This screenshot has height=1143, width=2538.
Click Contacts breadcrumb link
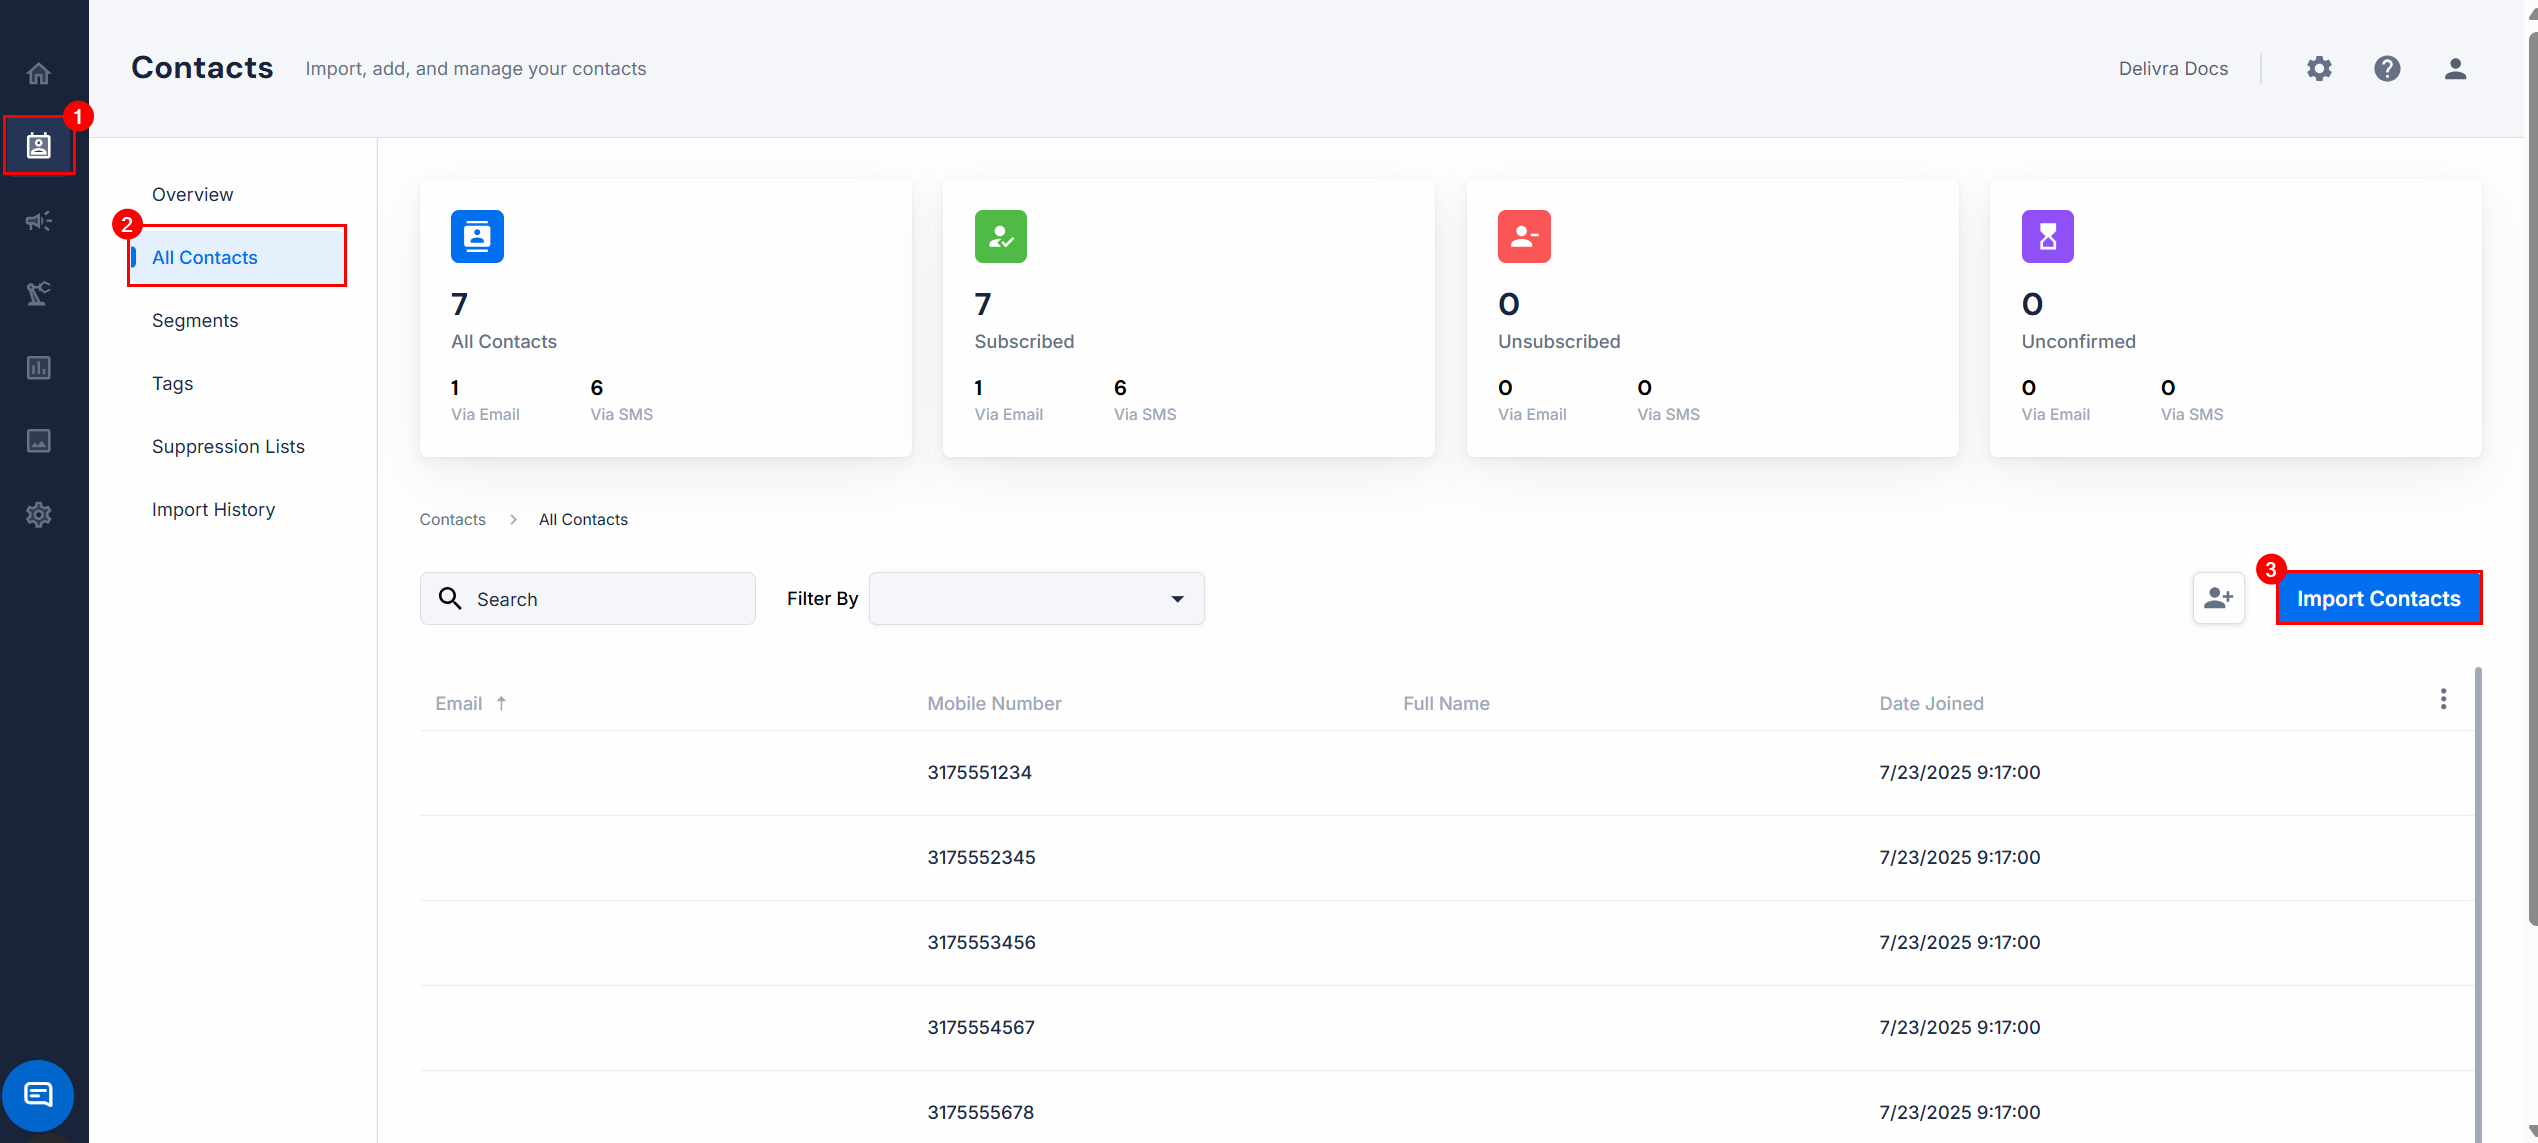point(452,519)
